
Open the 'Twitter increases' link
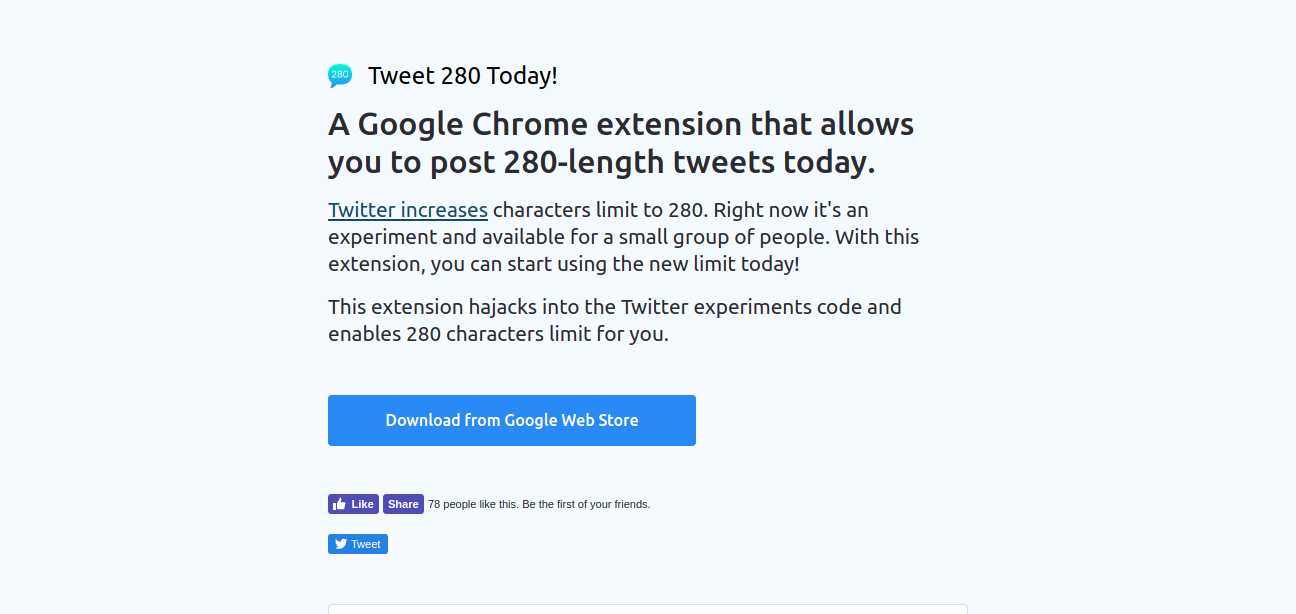tap(408, 210)
